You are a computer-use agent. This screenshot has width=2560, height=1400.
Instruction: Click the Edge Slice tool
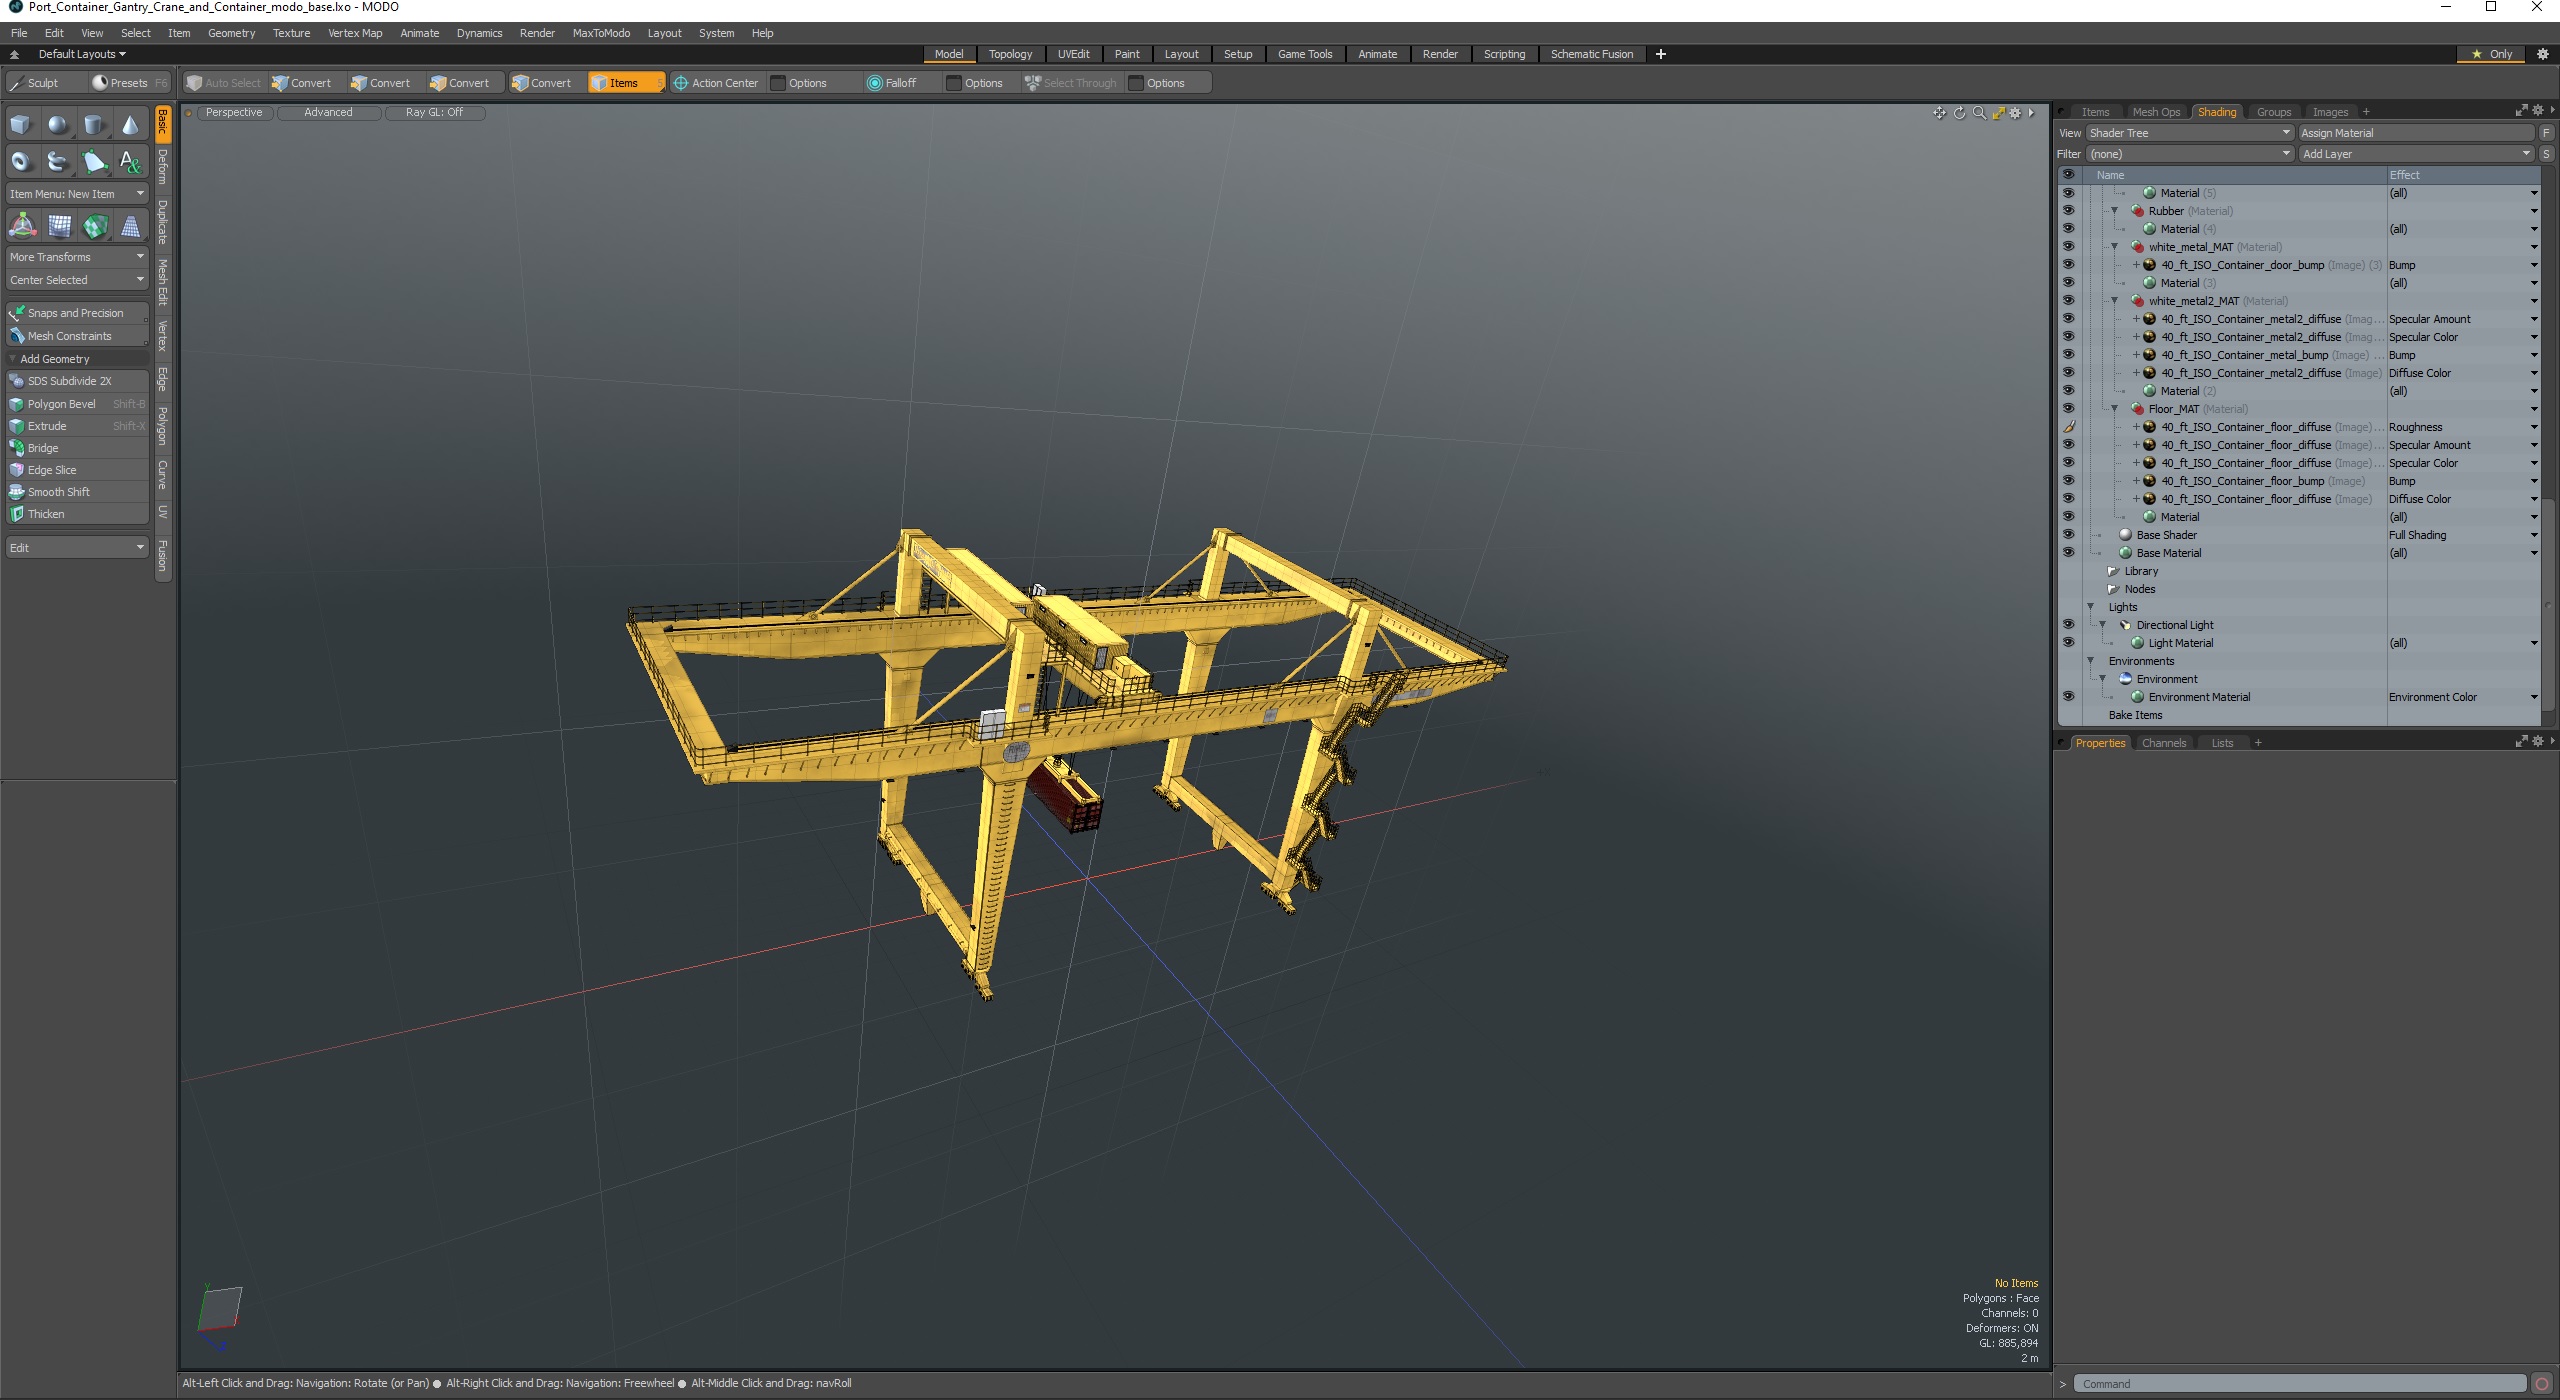50,469
